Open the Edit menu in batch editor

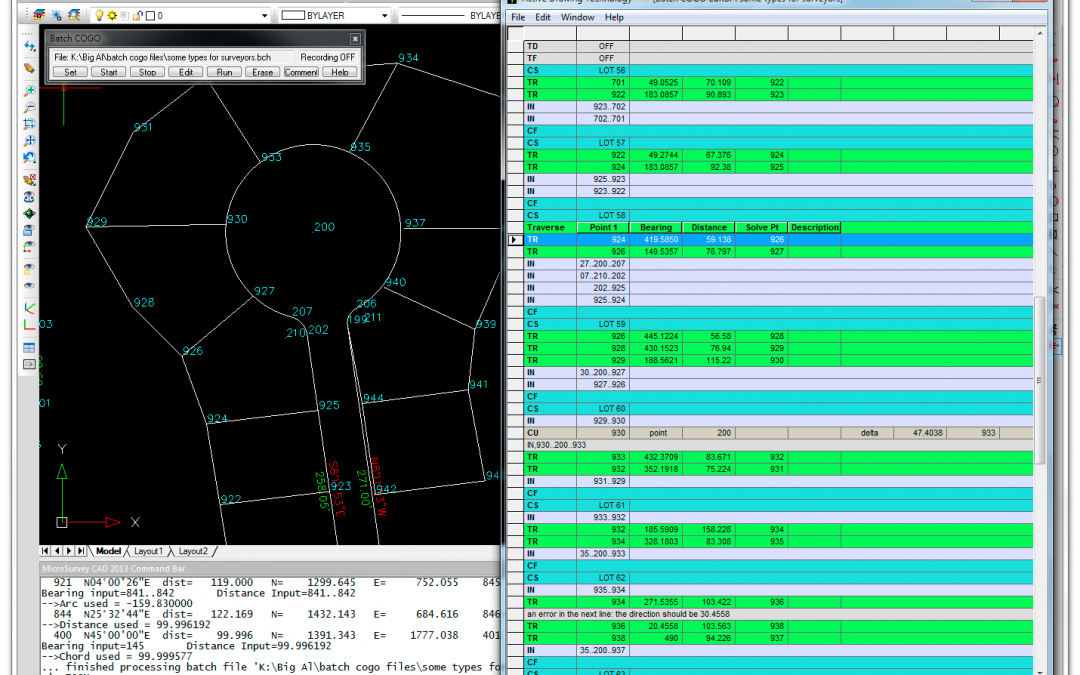click(x=542, y=17)
